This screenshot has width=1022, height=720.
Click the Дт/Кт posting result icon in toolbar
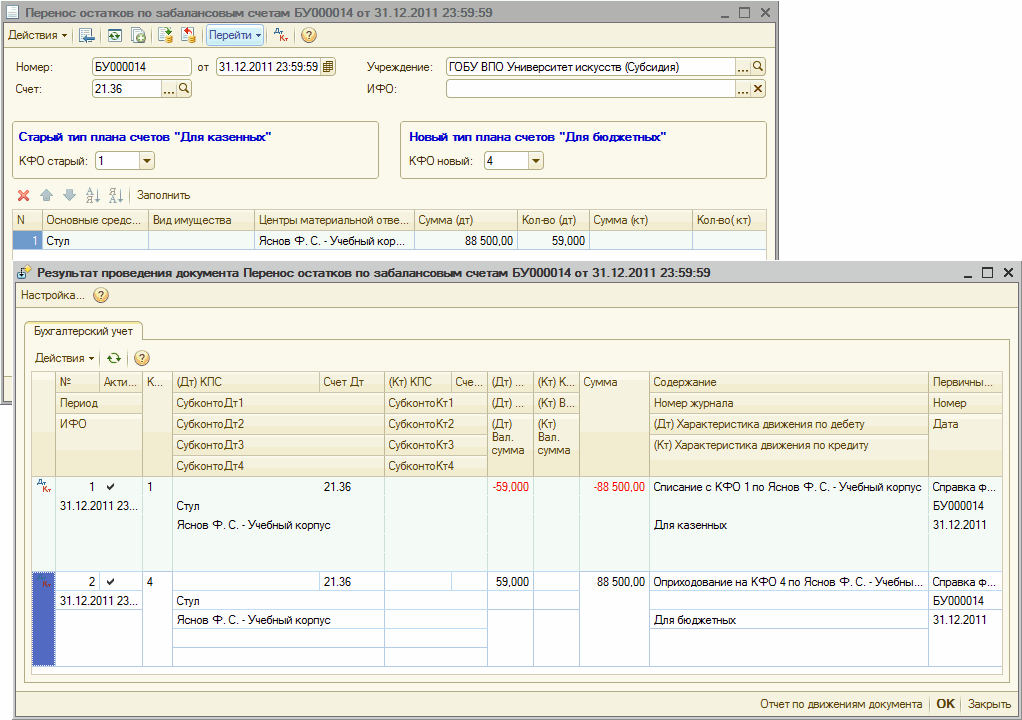(x=282, y=35)
